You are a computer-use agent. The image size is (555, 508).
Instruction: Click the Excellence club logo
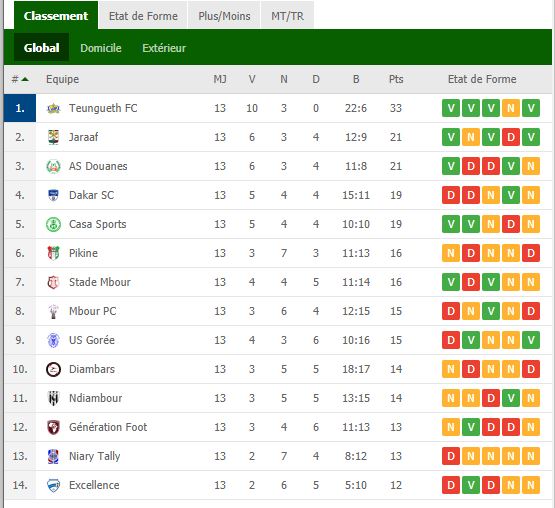53,485
